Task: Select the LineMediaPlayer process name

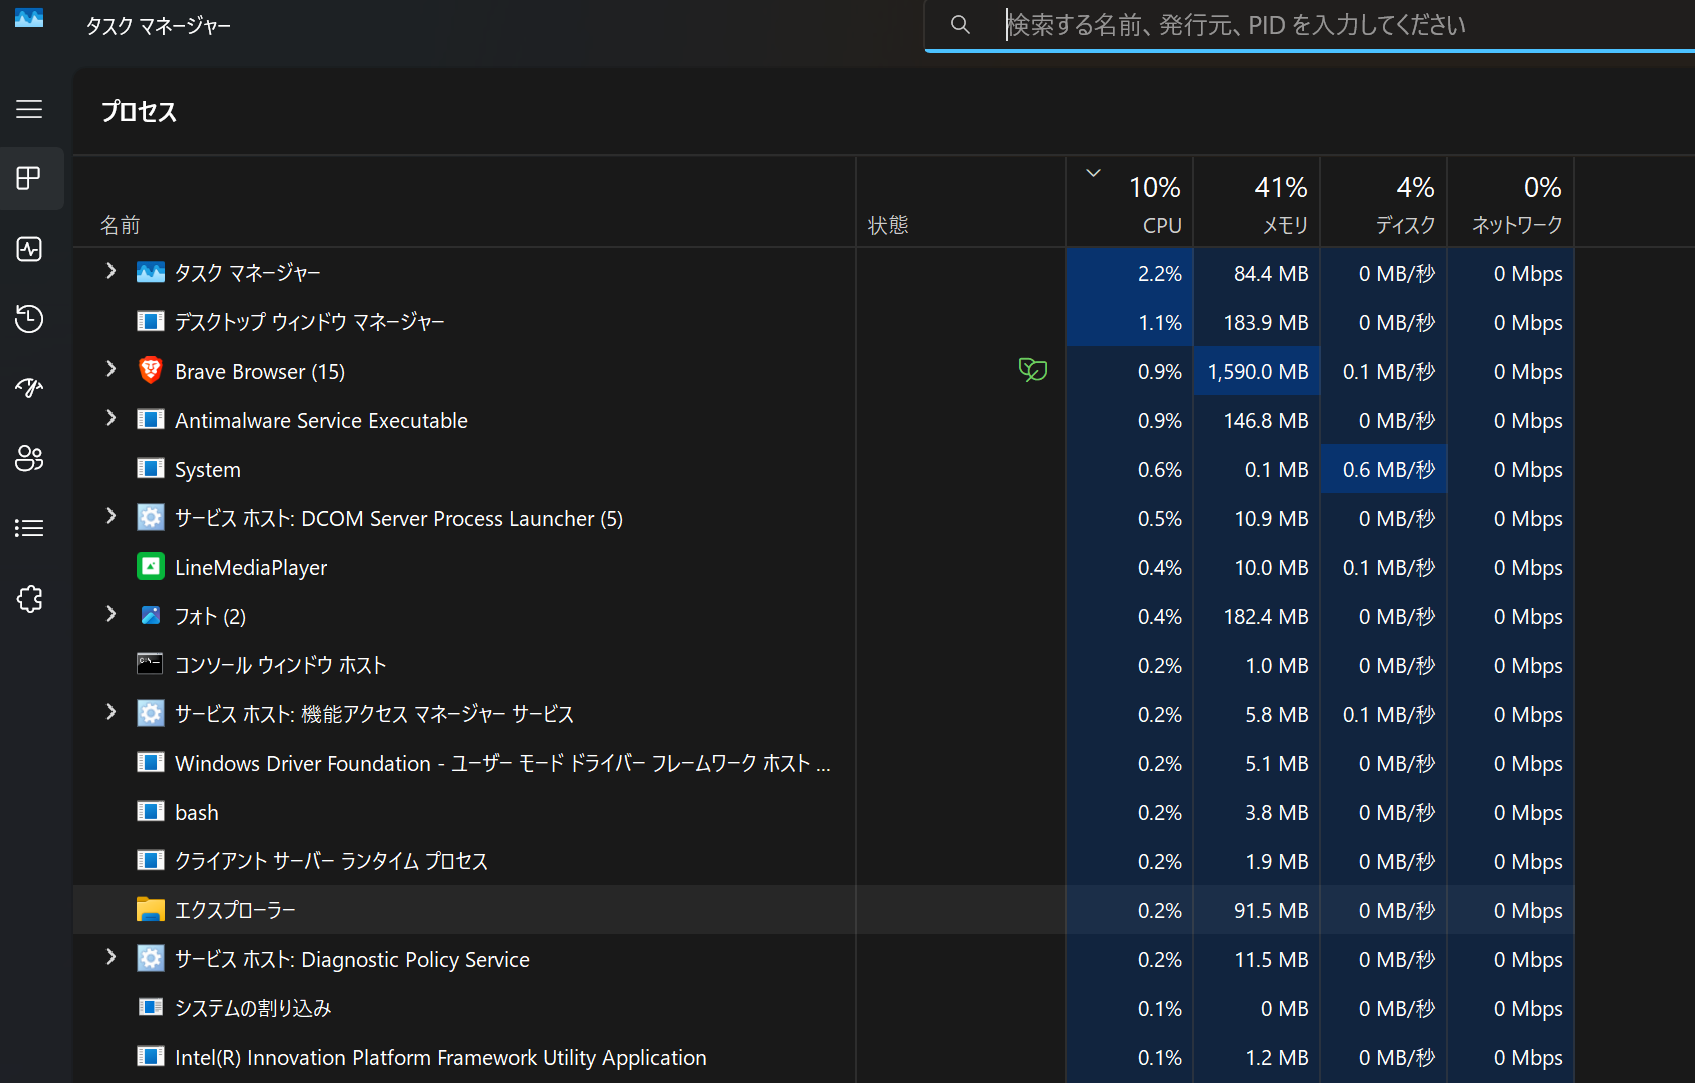Action: (251, 567)
